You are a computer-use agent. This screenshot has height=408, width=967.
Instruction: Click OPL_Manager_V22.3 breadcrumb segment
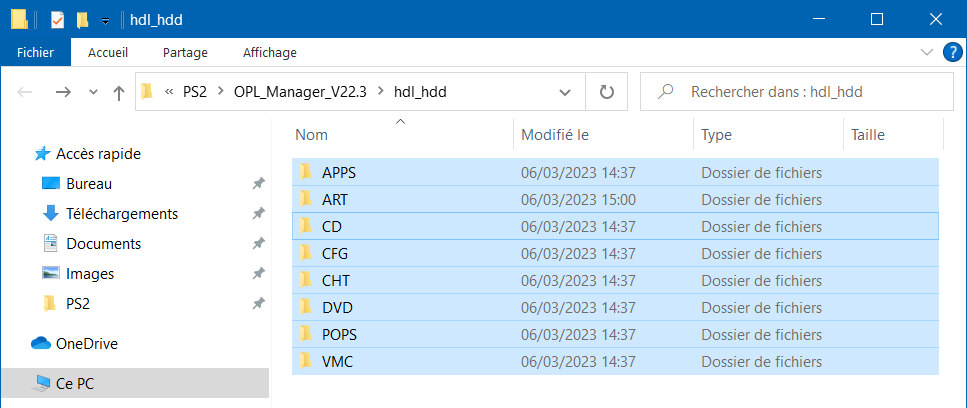300,92
